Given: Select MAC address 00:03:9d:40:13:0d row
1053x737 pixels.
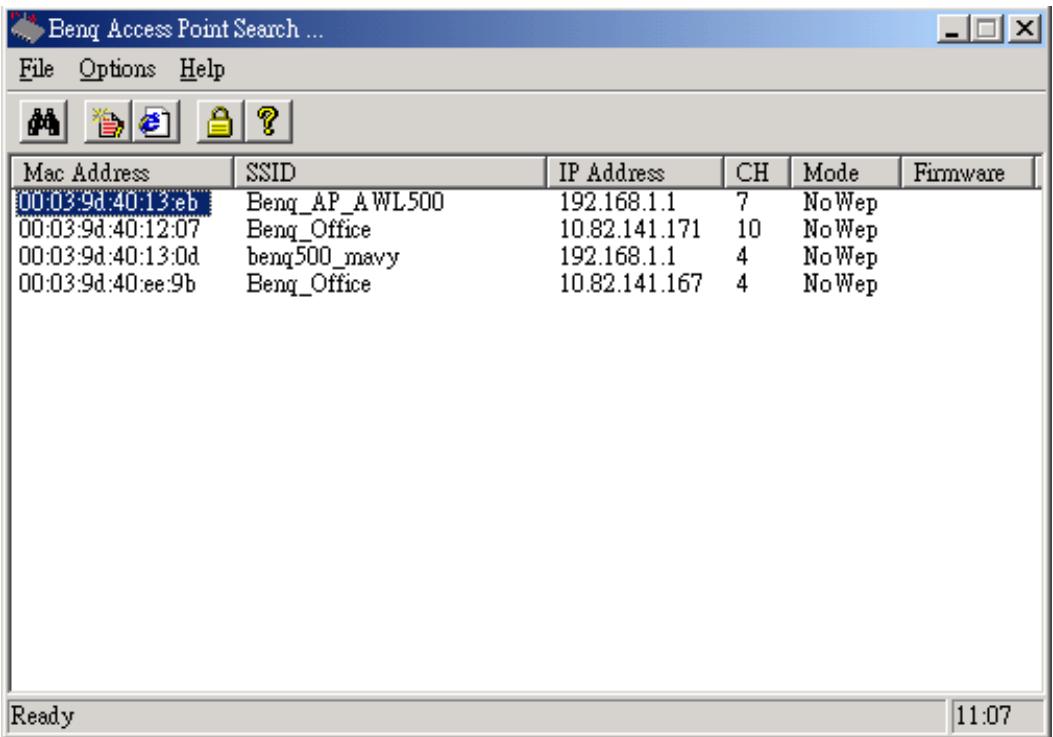Looking at the screenshot, I should (x=109, y=257).
